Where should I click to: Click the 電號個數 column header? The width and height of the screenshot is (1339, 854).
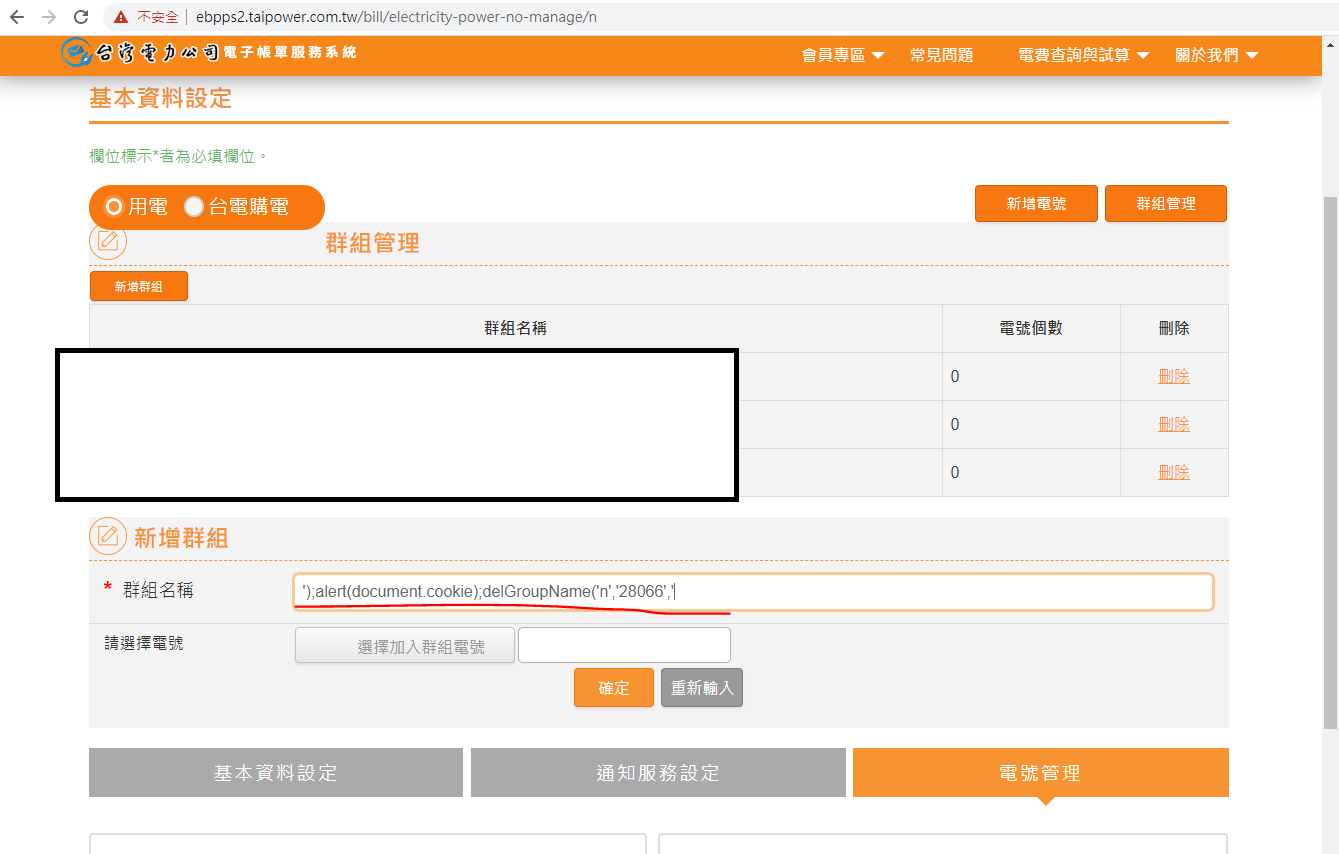[x=1031, y=328]
